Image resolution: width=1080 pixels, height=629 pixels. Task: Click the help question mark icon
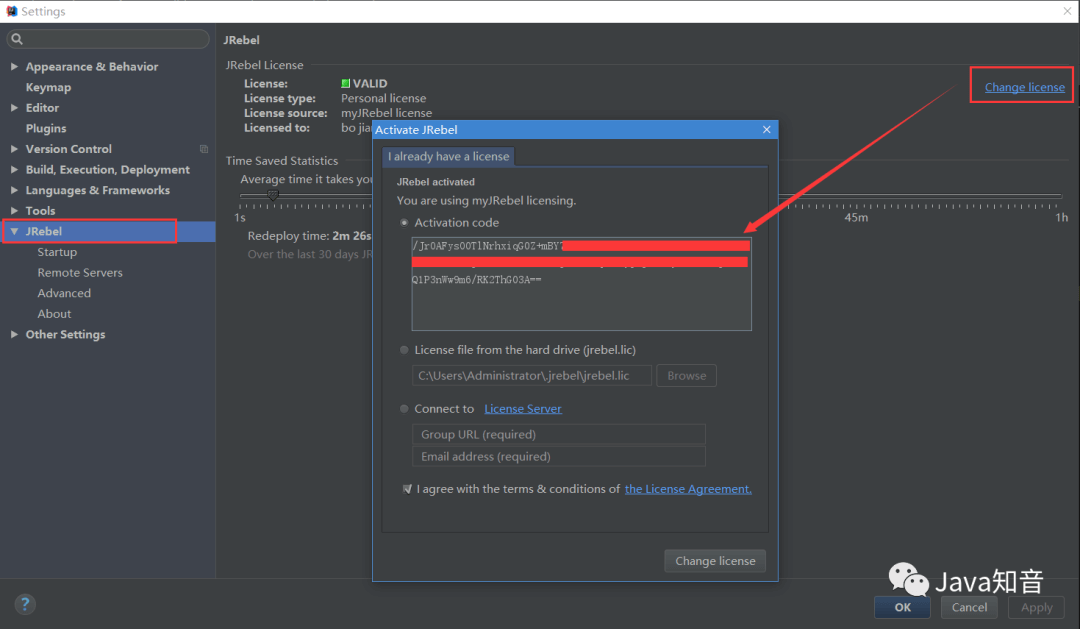click(25, 604)
